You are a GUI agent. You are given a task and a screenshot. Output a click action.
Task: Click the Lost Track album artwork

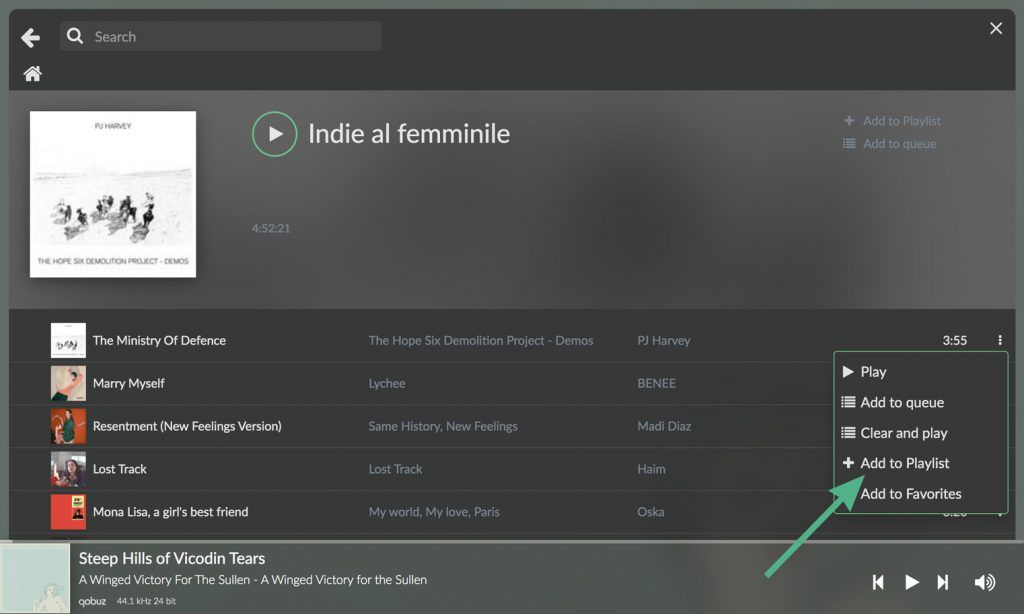[x=68, y=468]
